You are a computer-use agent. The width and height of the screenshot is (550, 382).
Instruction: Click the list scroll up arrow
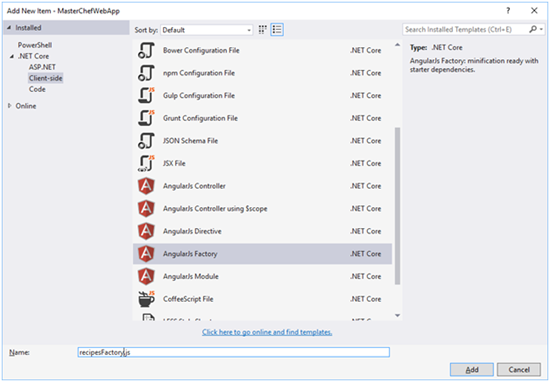pyautogui.click(x=397, y=45)
